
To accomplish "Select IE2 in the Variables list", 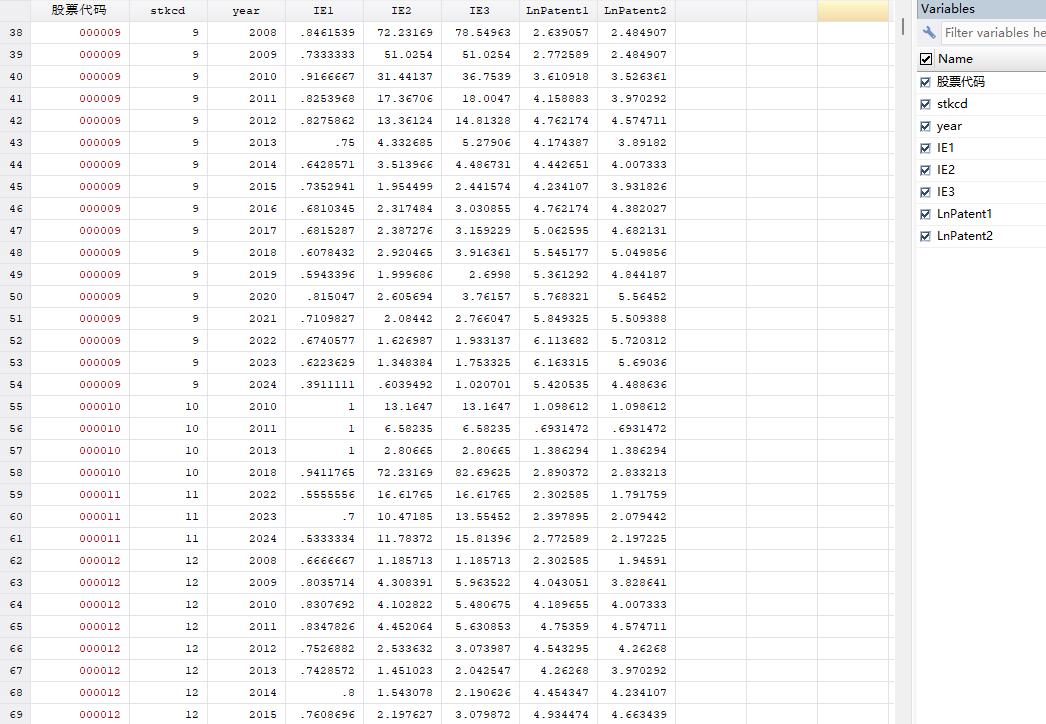I will [x=946, y=170].
